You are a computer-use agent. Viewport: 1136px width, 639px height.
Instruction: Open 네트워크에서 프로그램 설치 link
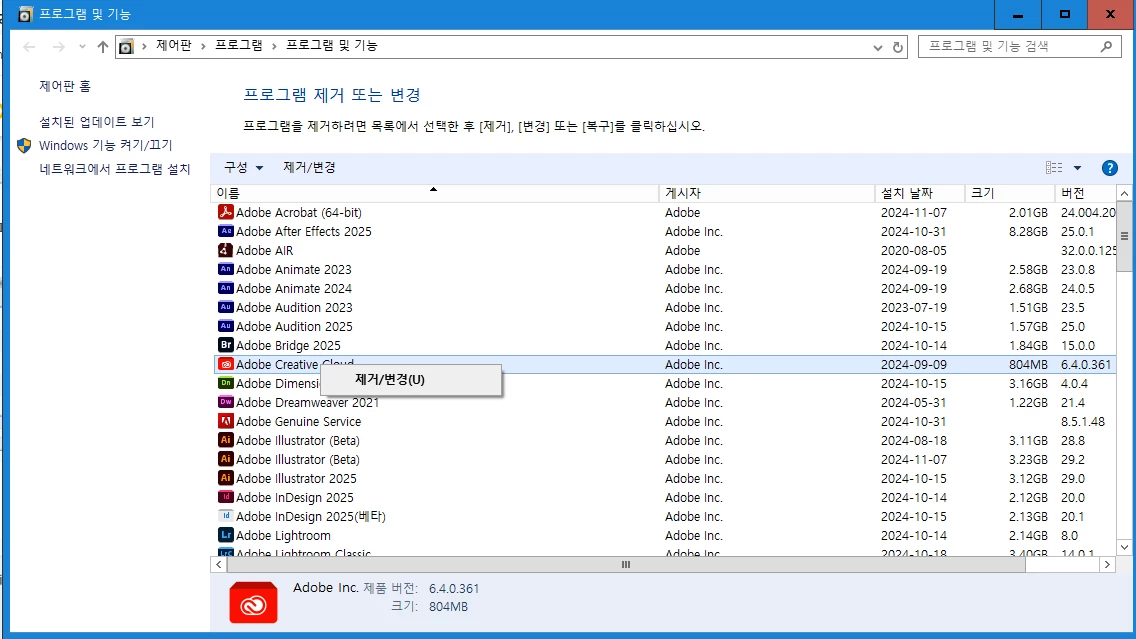point(114,169)
